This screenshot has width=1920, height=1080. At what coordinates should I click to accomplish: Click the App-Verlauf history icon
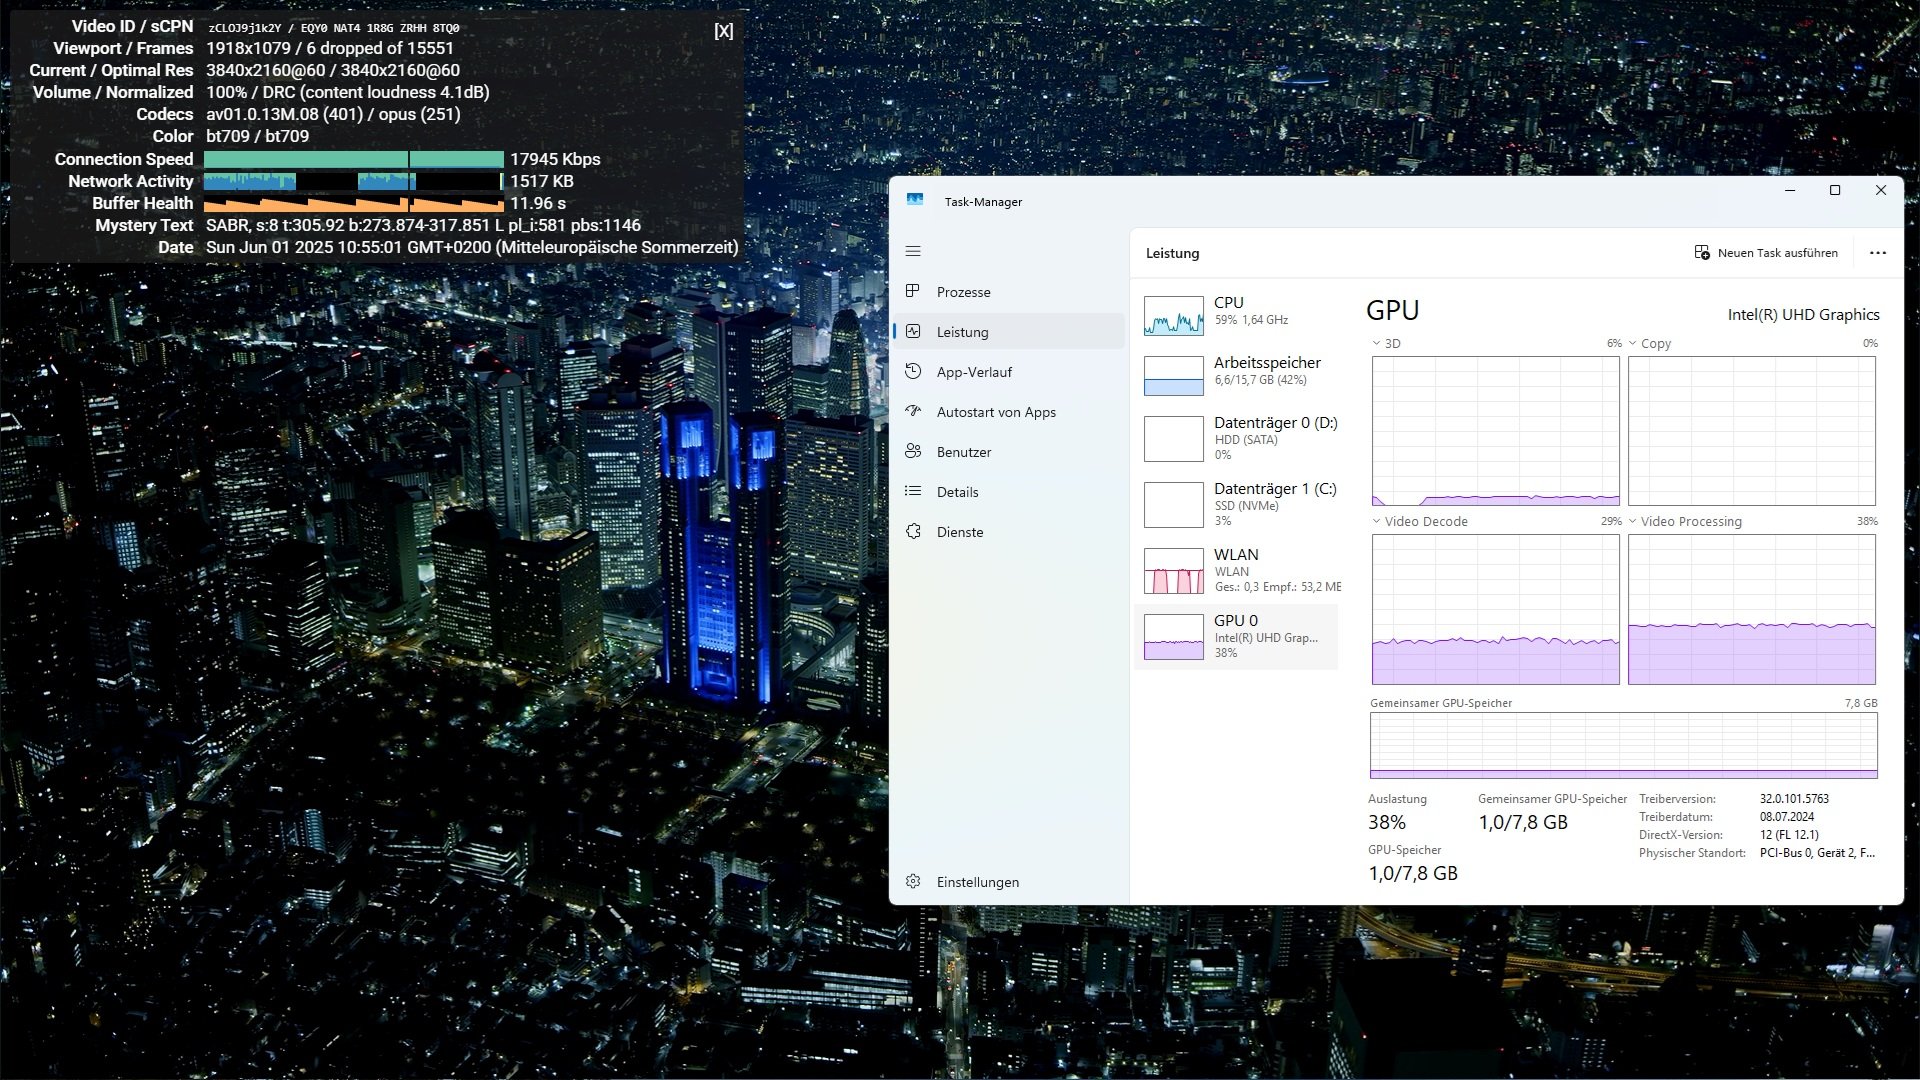[x=913, y=371]
